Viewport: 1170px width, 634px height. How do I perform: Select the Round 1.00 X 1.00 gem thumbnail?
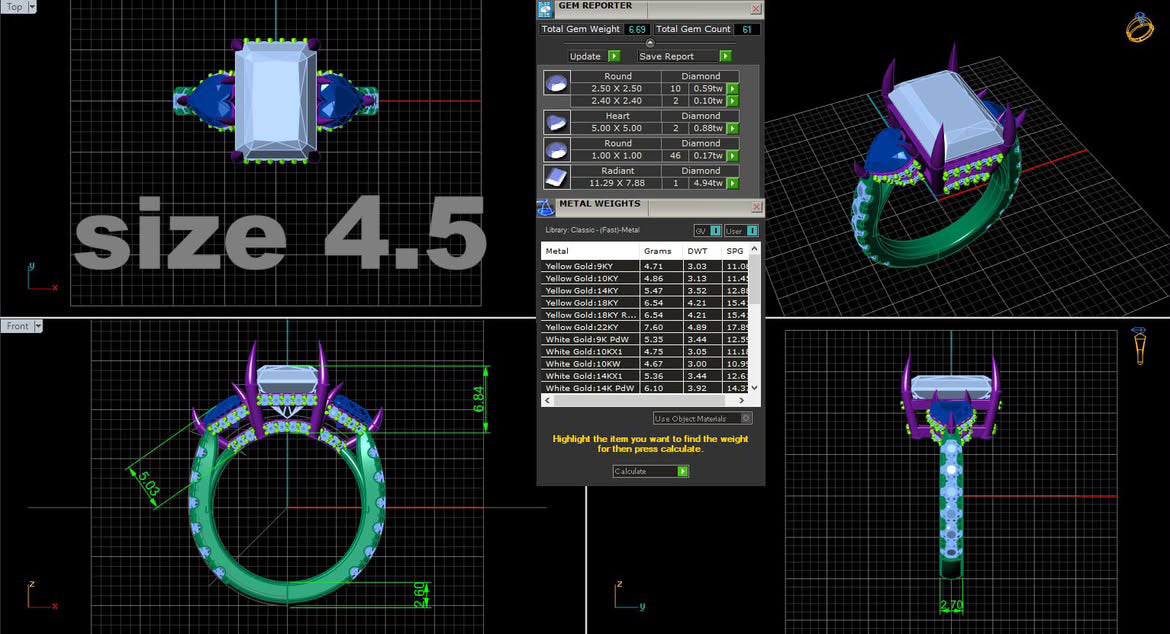(557, 150)
